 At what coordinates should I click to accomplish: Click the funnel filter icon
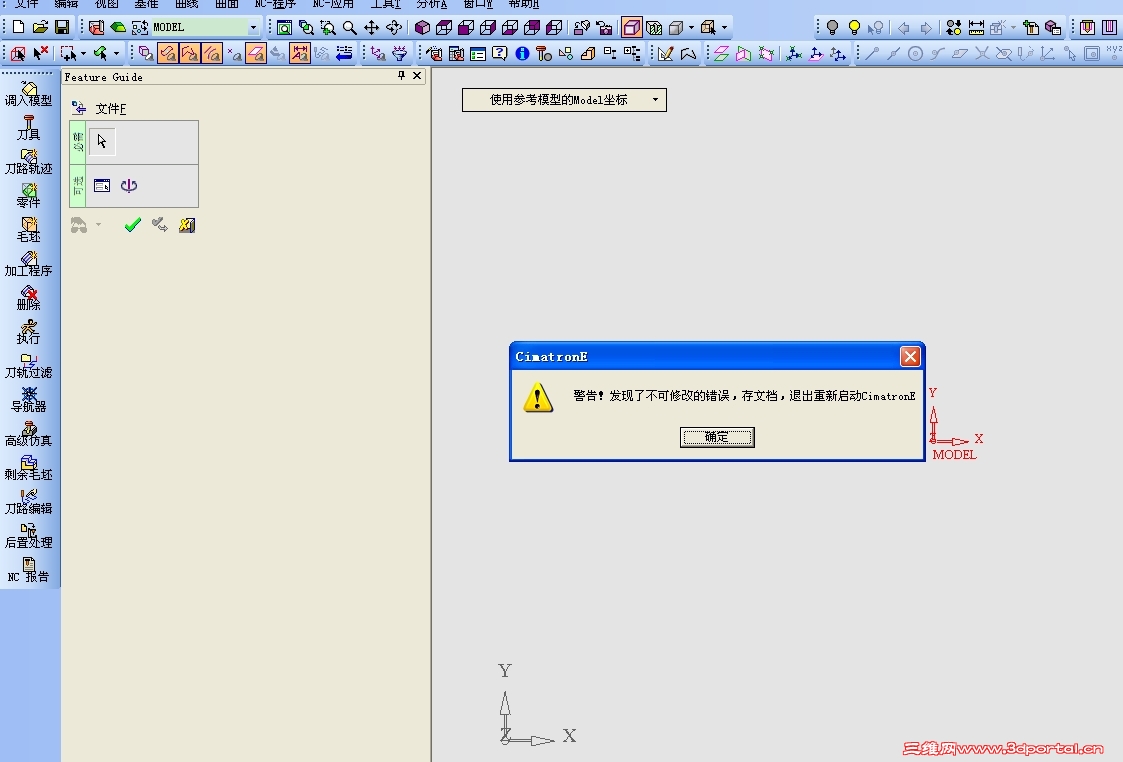[400, 54]
